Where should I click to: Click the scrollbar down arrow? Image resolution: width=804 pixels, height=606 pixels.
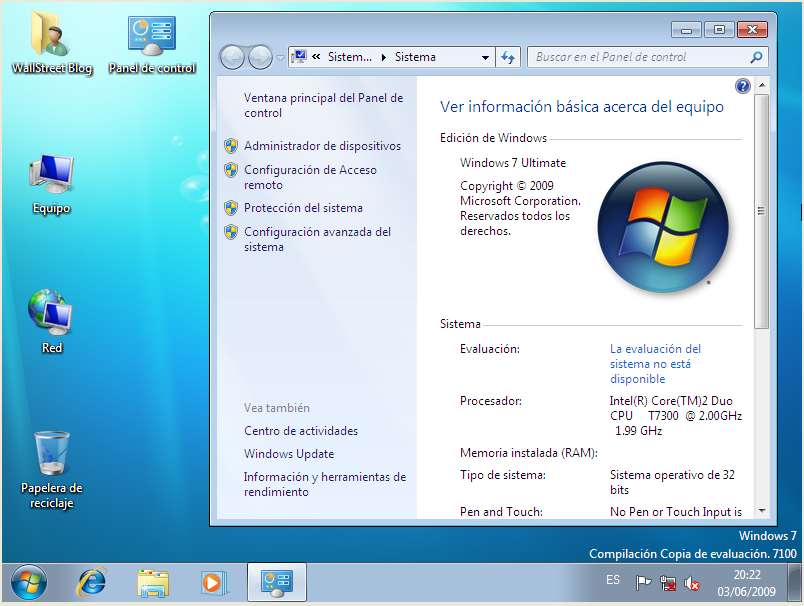click(762, 511)
